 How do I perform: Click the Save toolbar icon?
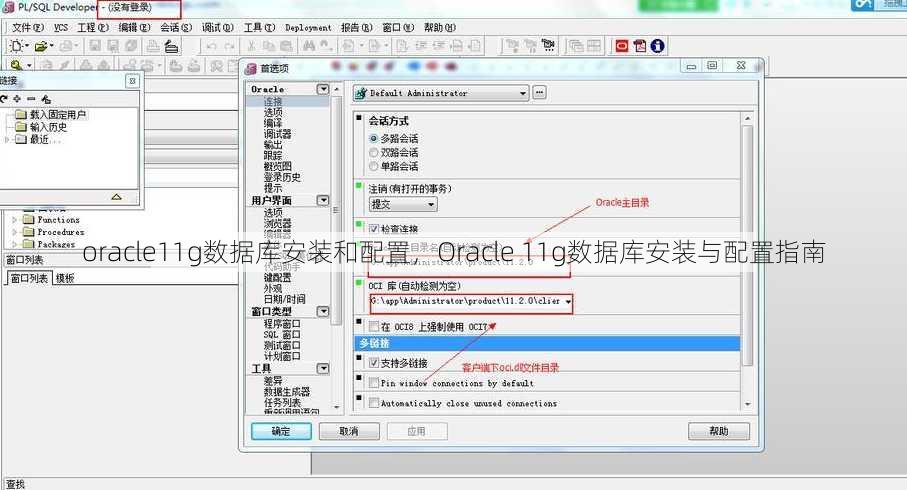pos(95,46)
